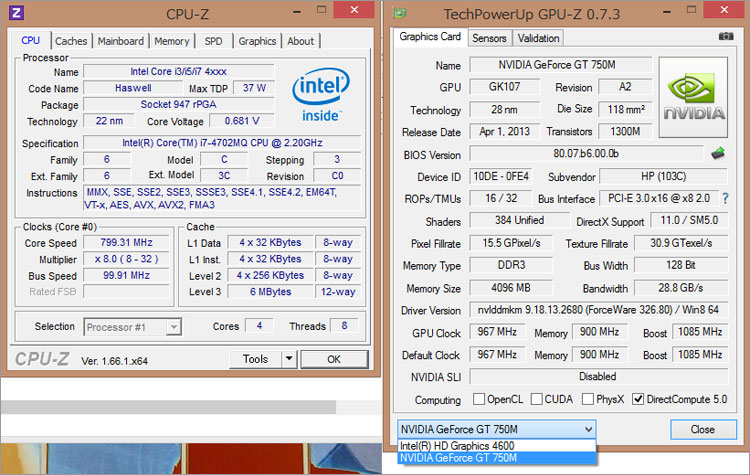The width and height of the screenshot is (750, 475).
Task: Select the CPU tab
Action: click(x=31, y=40)
